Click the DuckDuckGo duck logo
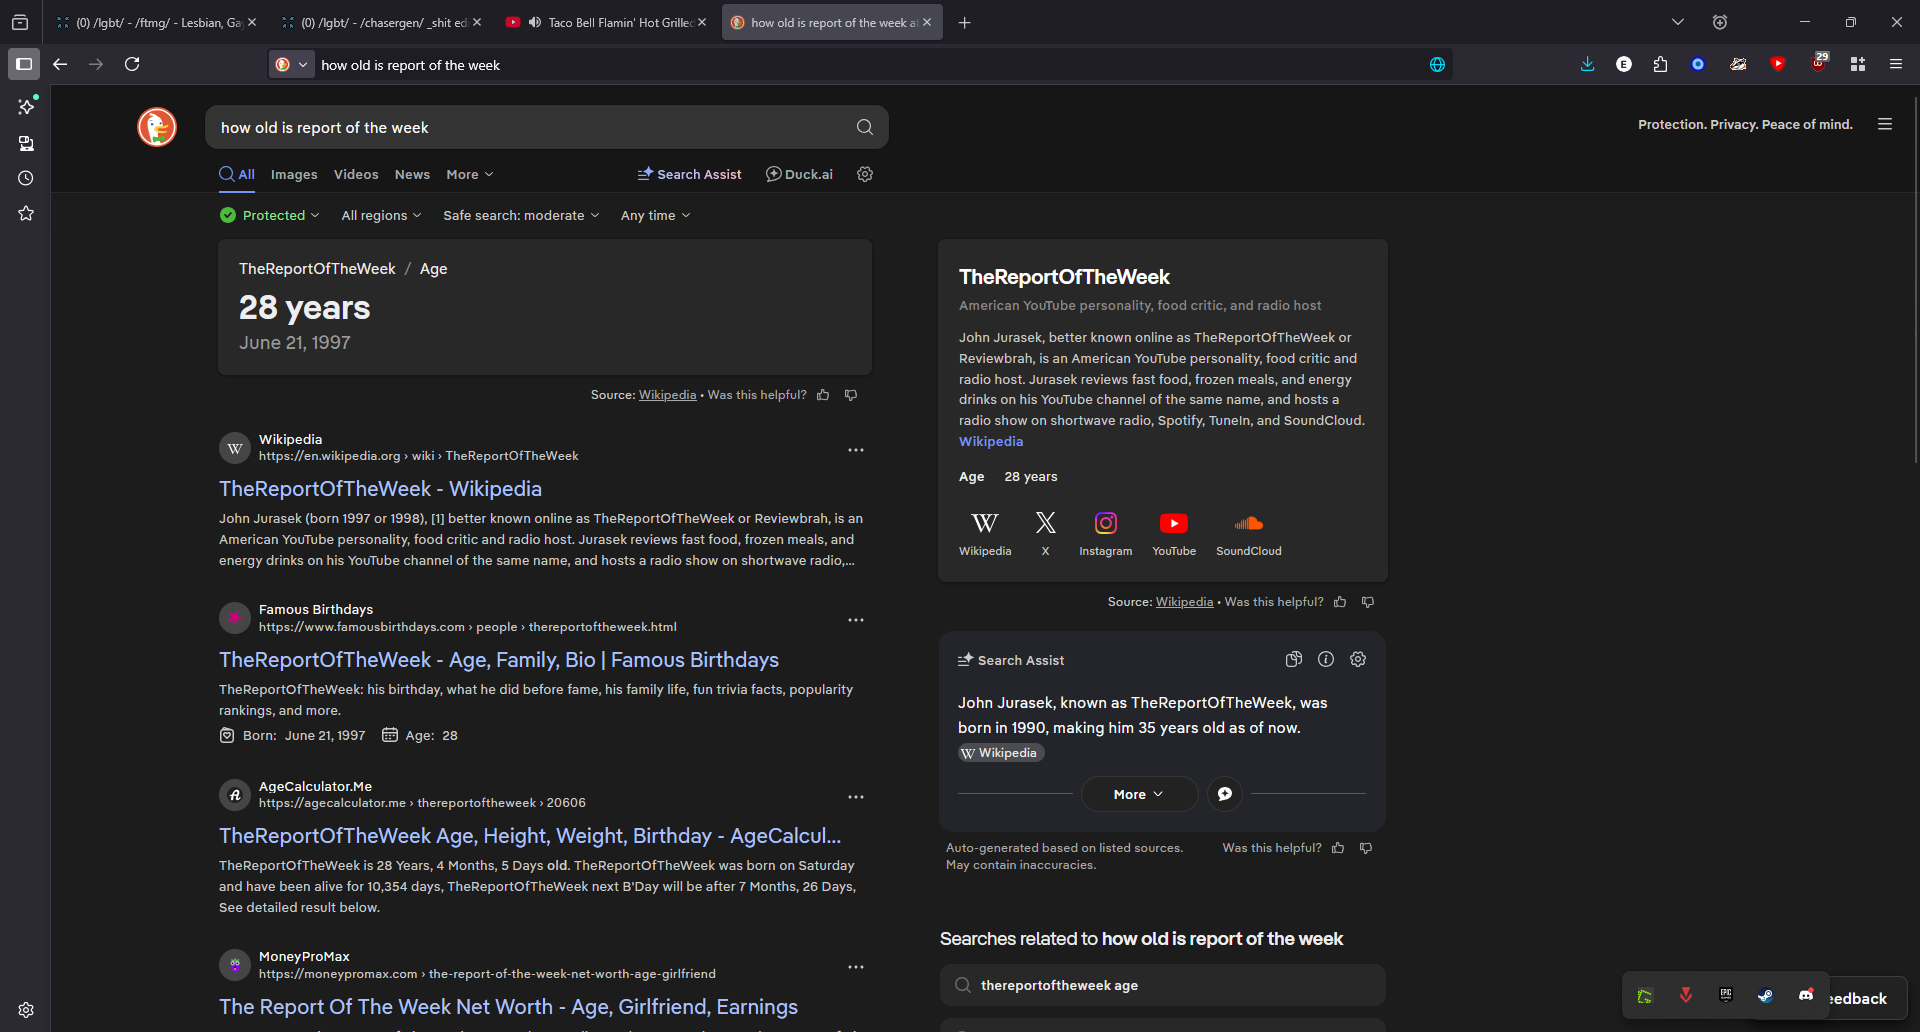The width and height of the screenshot is (1920, 1032). click(157, 127)
